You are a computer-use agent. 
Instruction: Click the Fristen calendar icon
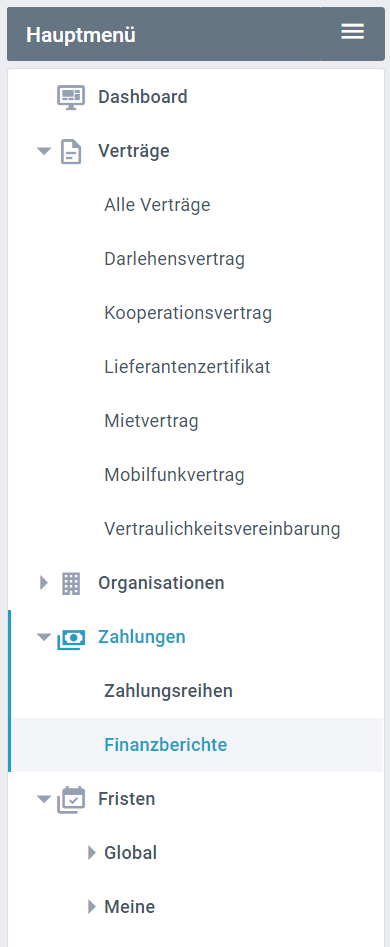click(71, 800)
